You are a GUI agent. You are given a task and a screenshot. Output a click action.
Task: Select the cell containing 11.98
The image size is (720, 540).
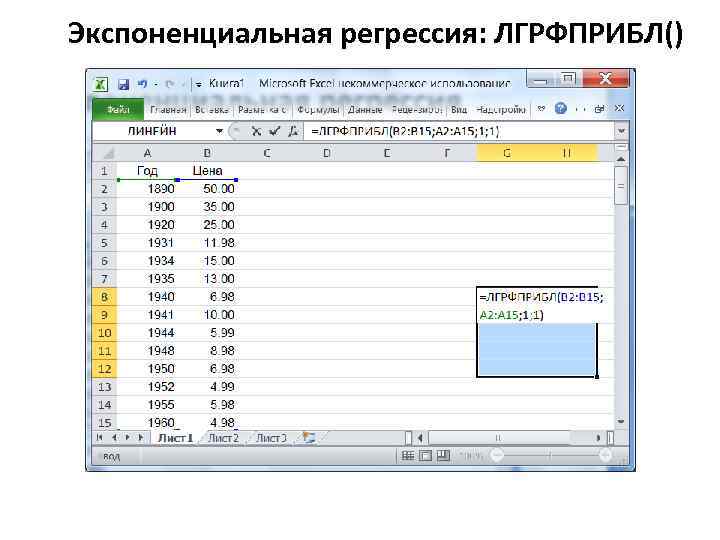[207, 243]
